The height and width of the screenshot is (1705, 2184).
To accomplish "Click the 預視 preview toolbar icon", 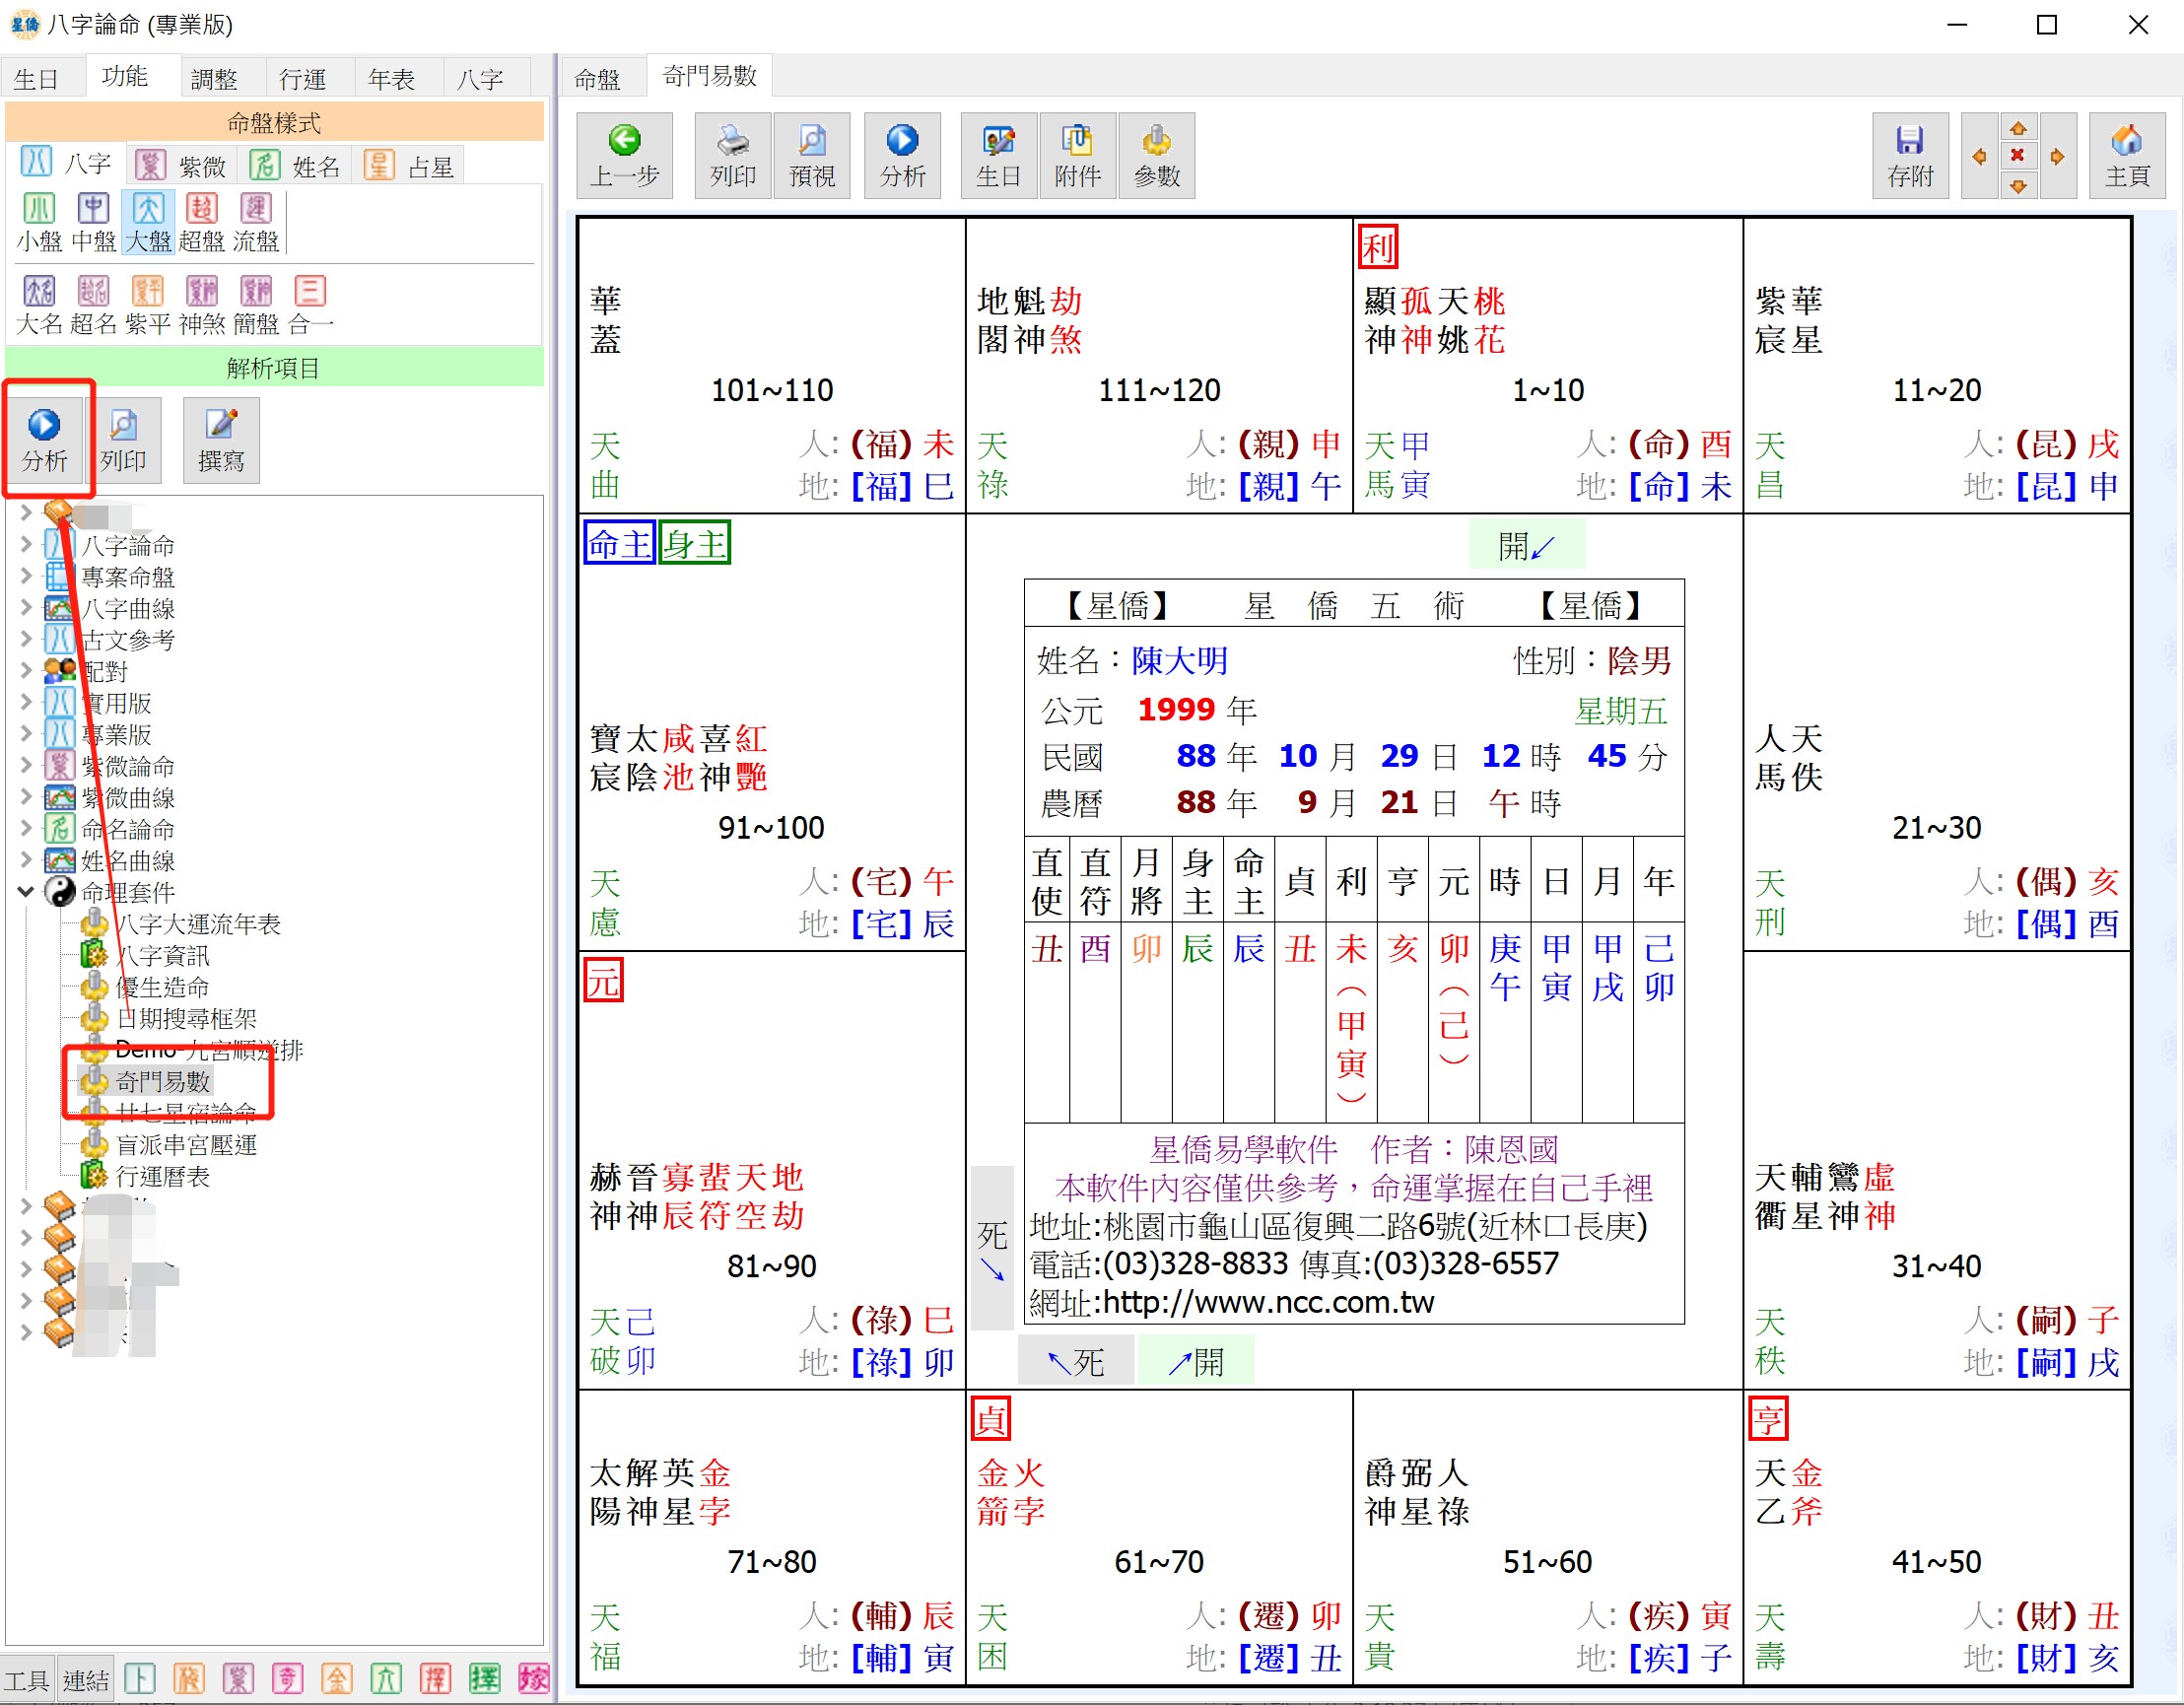I will pyautogui.click(x=811, y=156).
